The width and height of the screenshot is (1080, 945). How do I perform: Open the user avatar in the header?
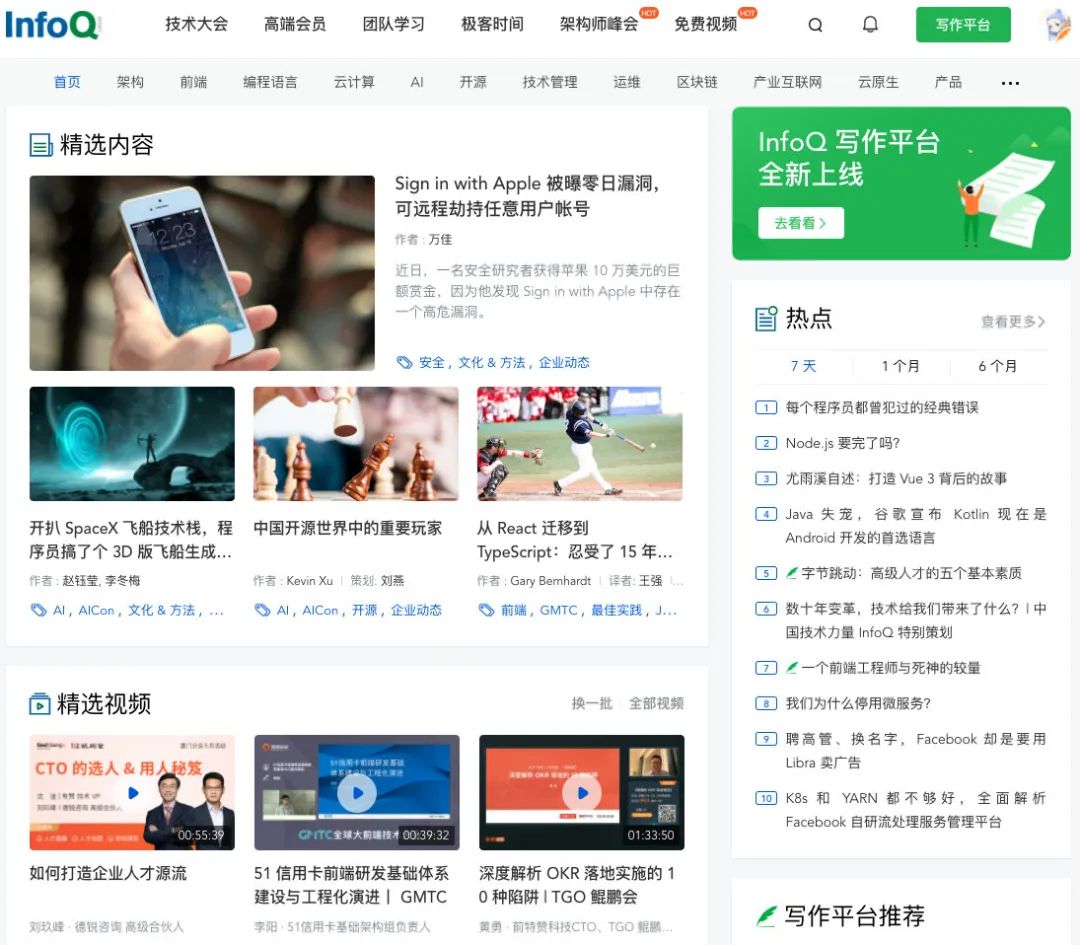tap(1057, 24)
